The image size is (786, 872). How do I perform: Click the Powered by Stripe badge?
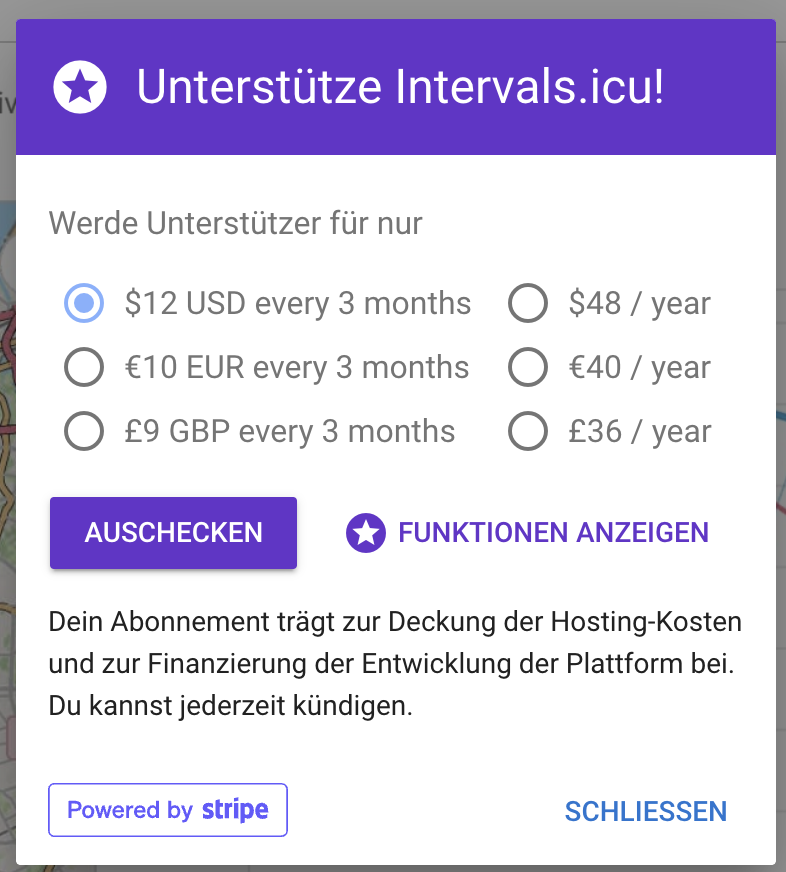coord(168,810)
